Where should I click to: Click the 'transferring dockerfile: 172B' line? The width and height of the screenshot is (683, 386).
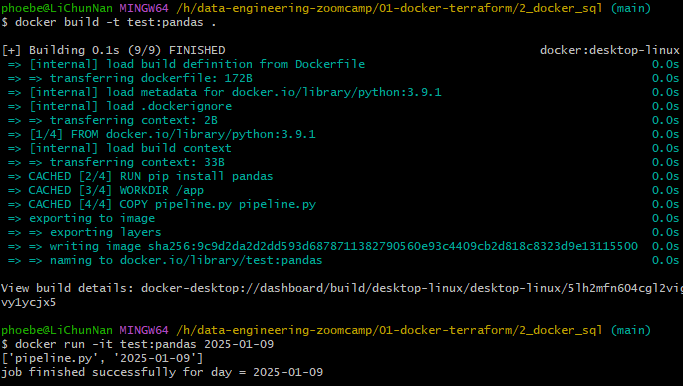(x=130, y=78)
